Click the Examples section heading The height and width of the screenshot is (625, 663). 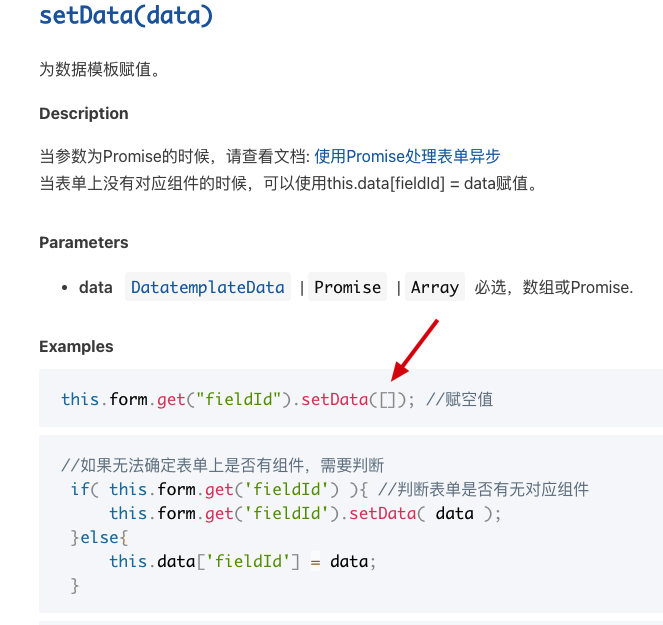click(x=76, y=347)
